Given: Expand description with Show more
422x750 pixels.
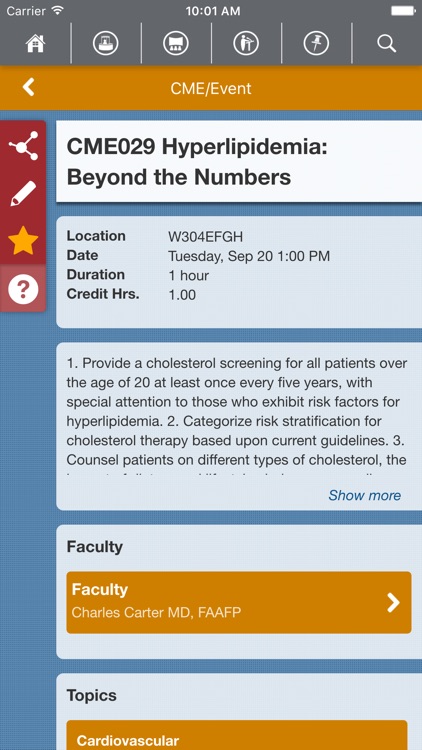Looking at the screenshot, I should [x=365, y=495].
